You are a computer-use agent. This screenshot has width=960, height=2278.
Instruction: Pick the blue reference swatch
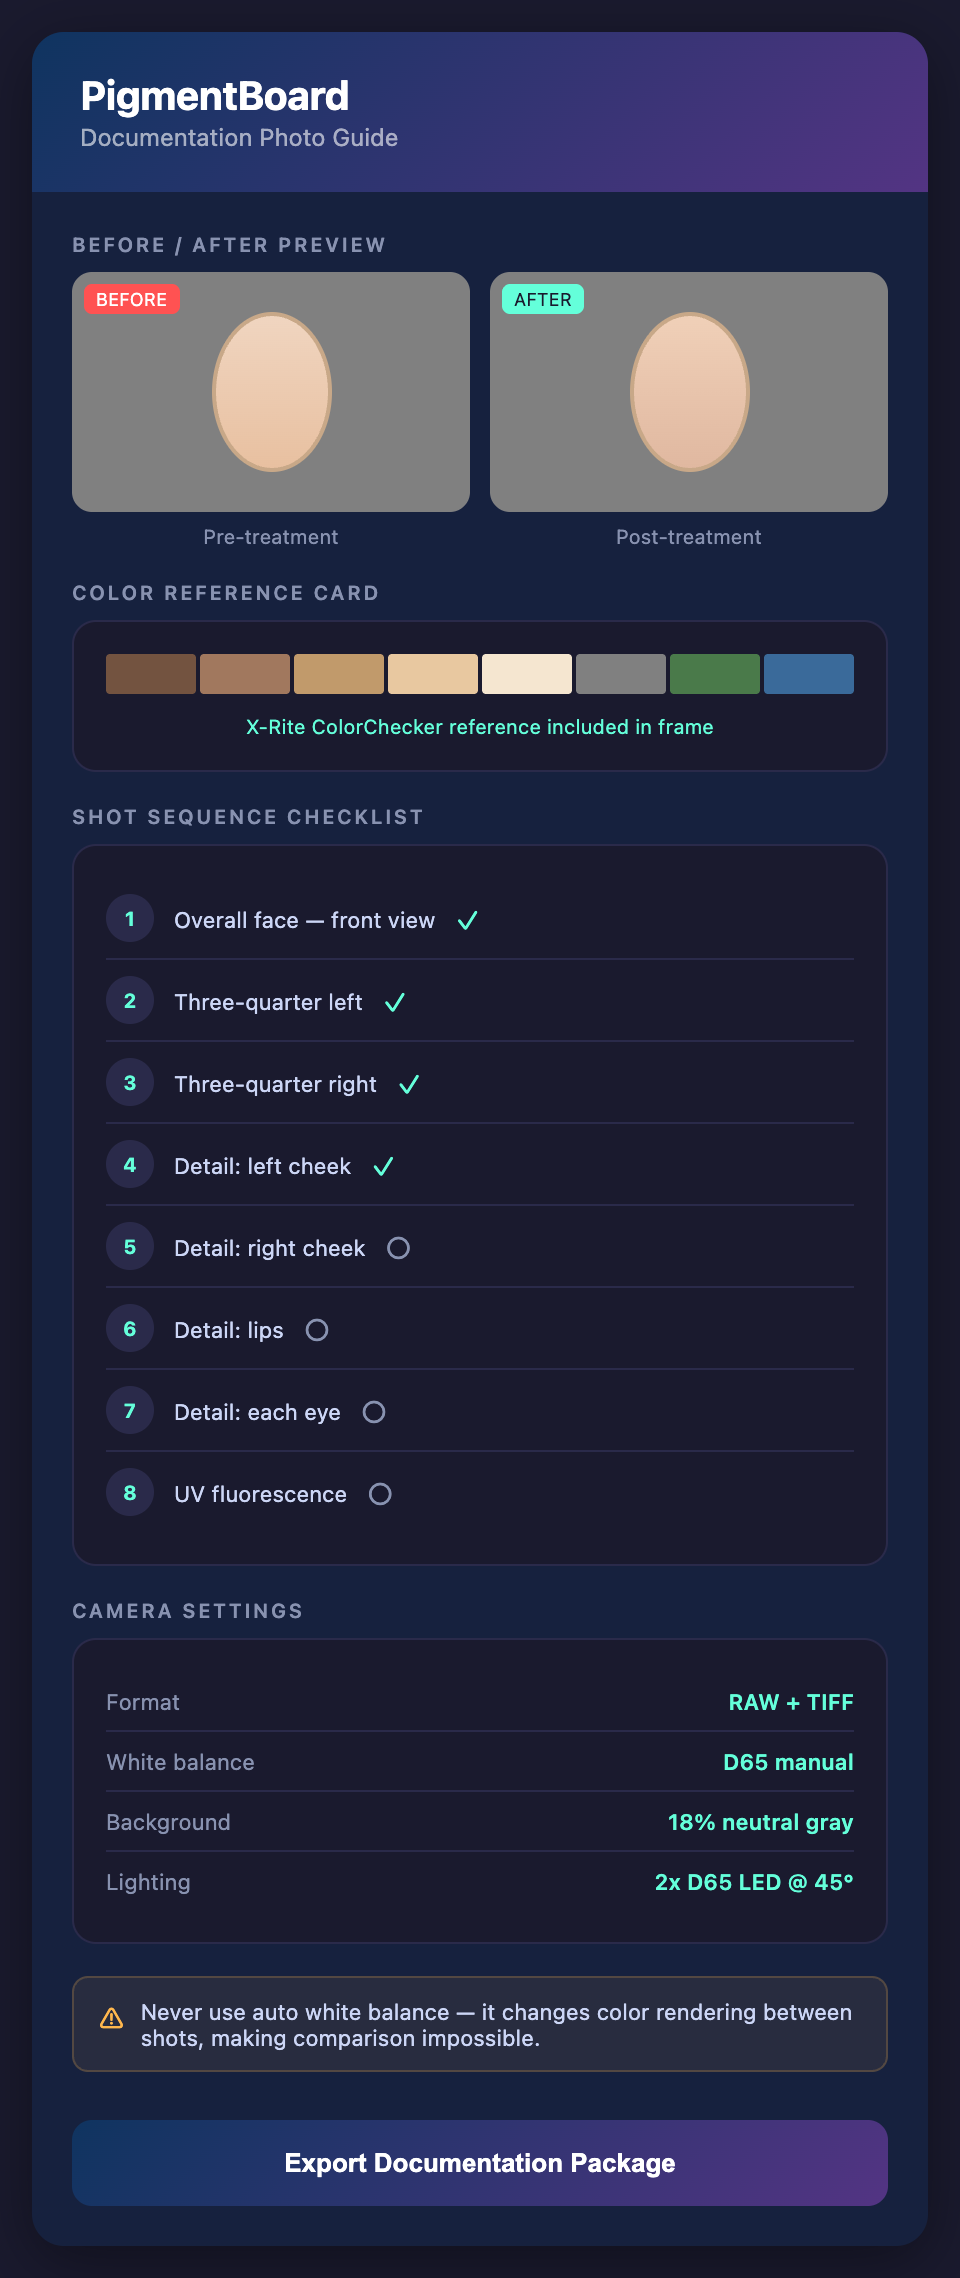click(x=808, y=674)
